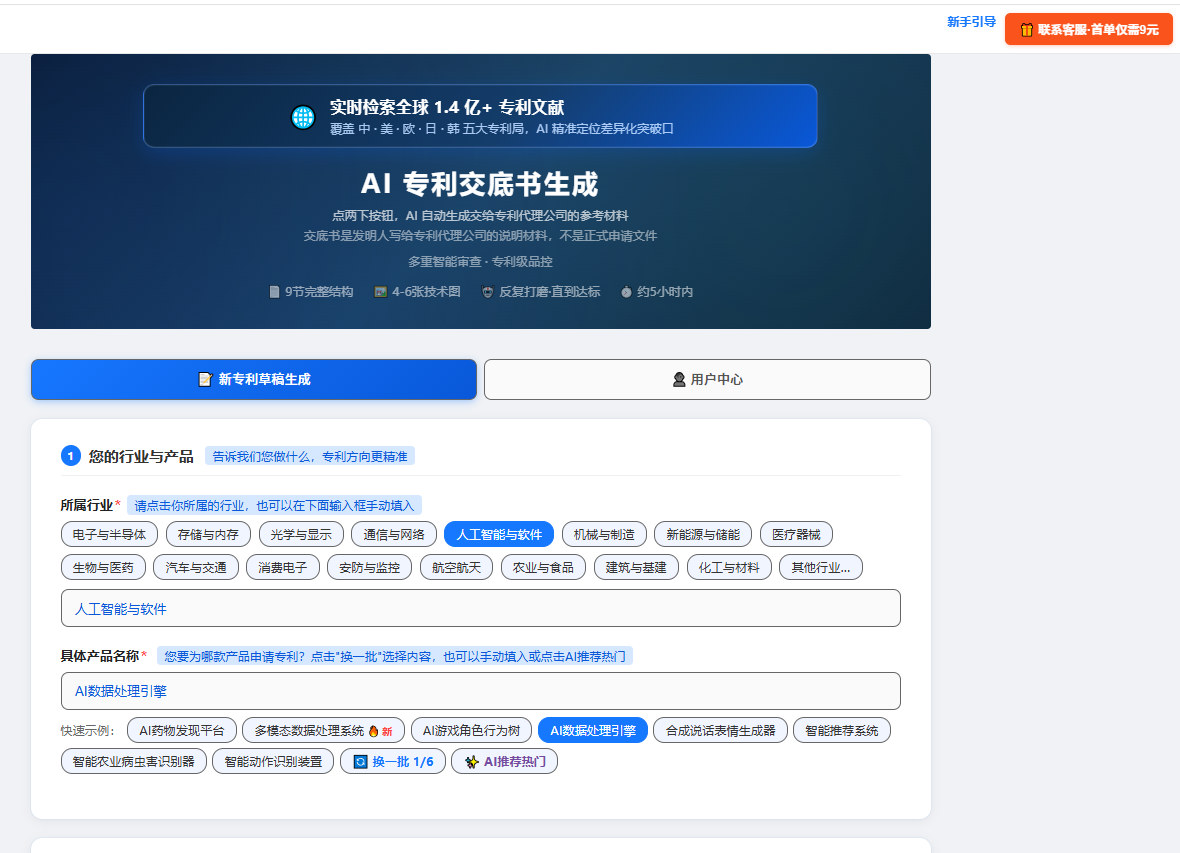
Task: Click the gift icon on customer service button
Action: 1026,30
